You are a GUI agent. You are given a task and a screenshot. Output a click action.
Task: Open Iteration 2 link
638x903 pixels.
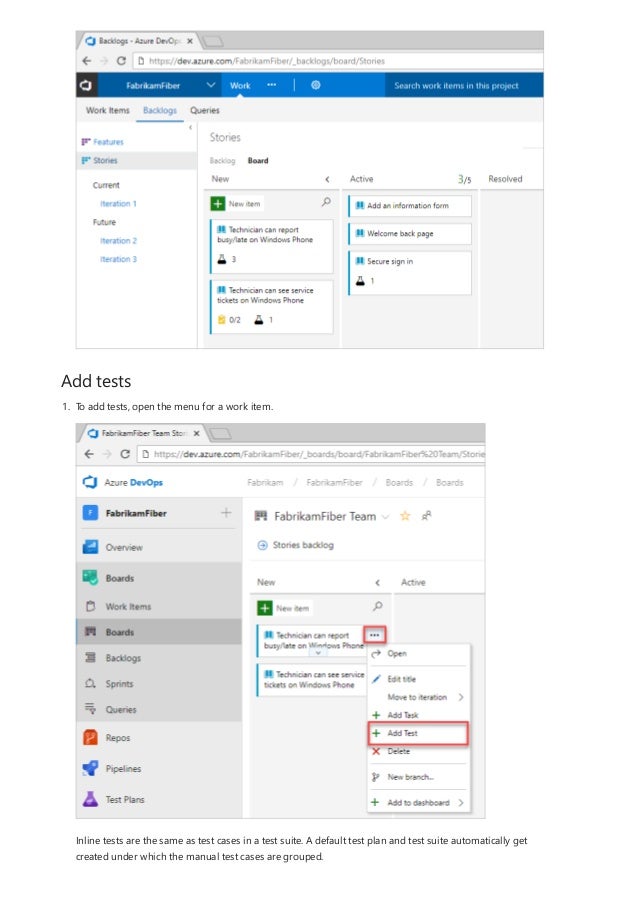pyautogui.click(x=118, y=241)
